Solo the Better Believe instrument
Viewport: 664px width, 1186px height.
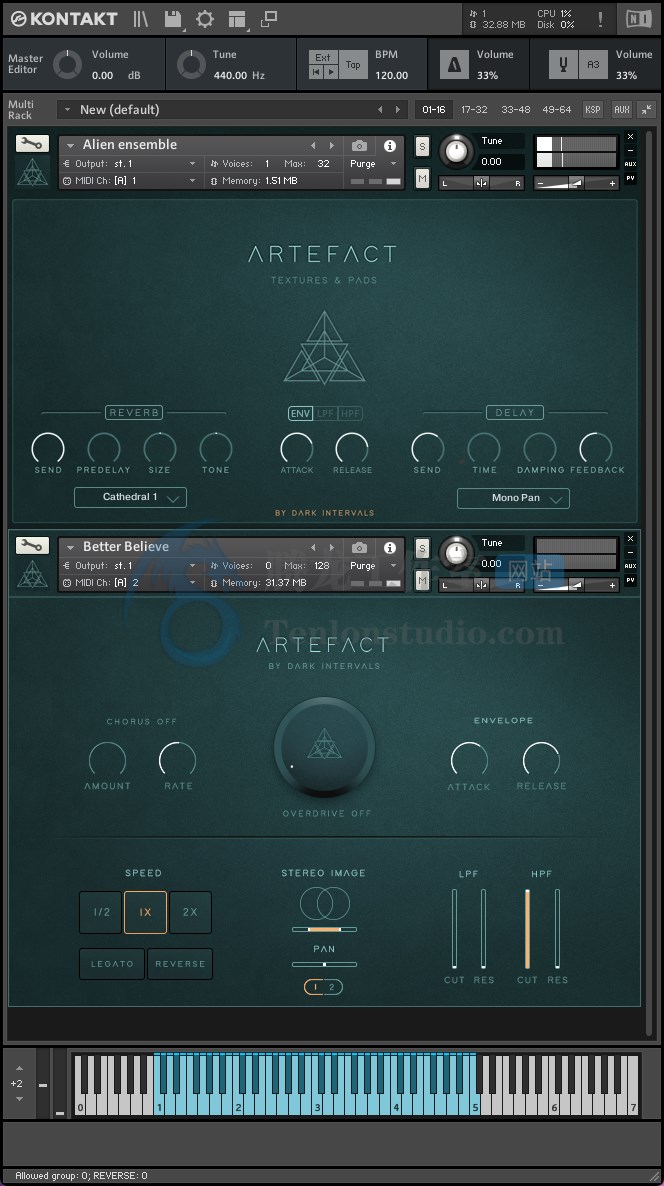(422, 548)
